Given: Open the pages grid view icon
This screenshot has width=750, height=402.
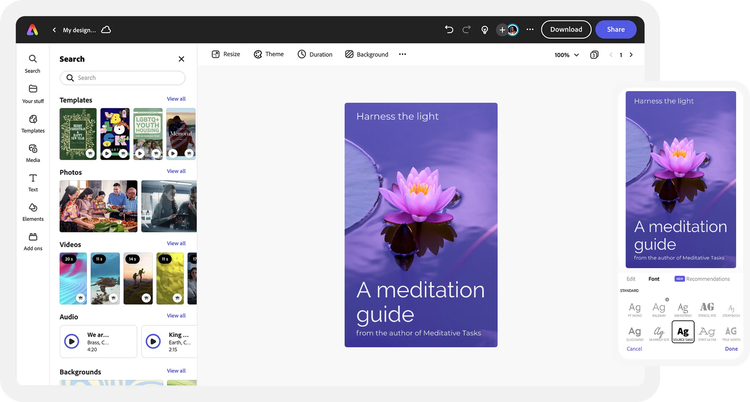Looking at the screenshot, I should pos(594,55).
